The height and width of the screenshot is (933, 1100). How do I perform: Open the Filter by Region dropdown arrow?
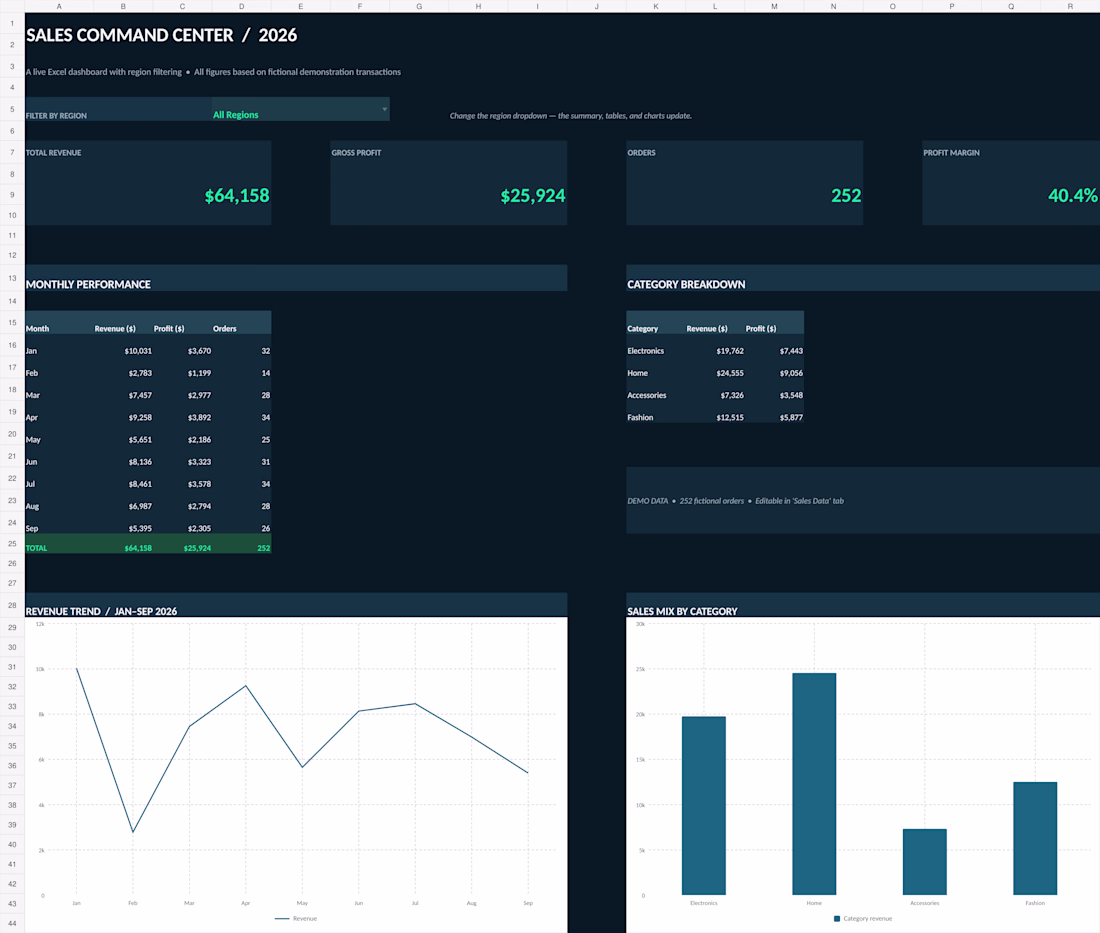(x=384, y=109)
